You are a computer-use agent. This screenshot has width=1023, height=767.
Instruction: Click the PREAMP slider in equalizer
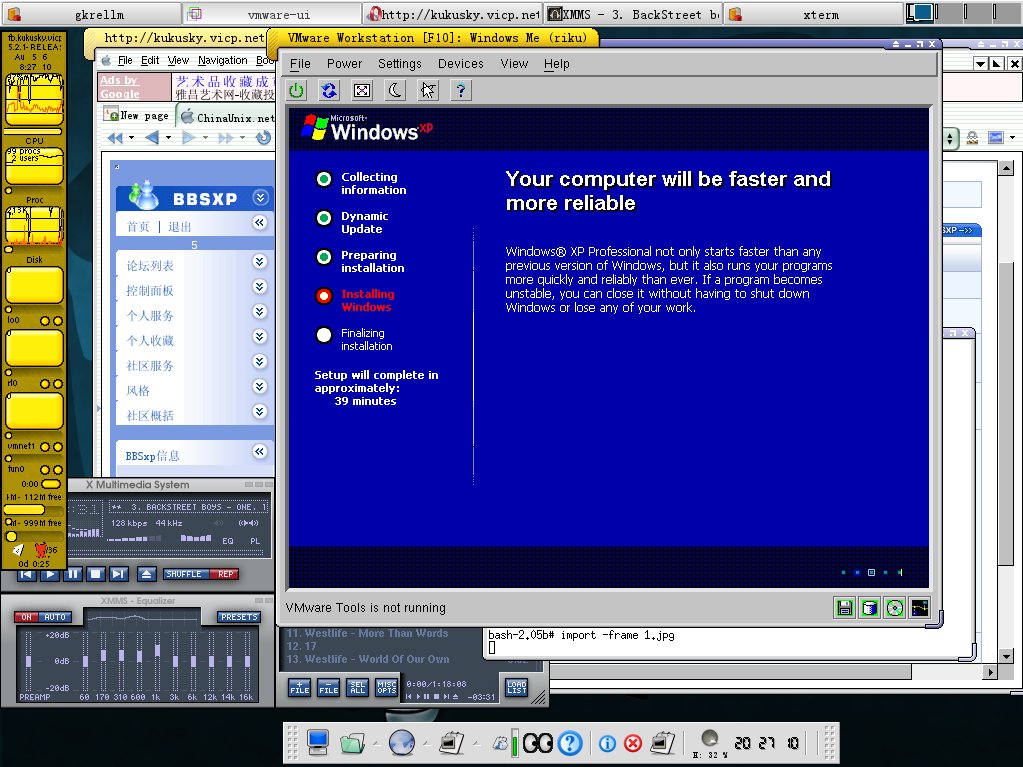(28, 661)
